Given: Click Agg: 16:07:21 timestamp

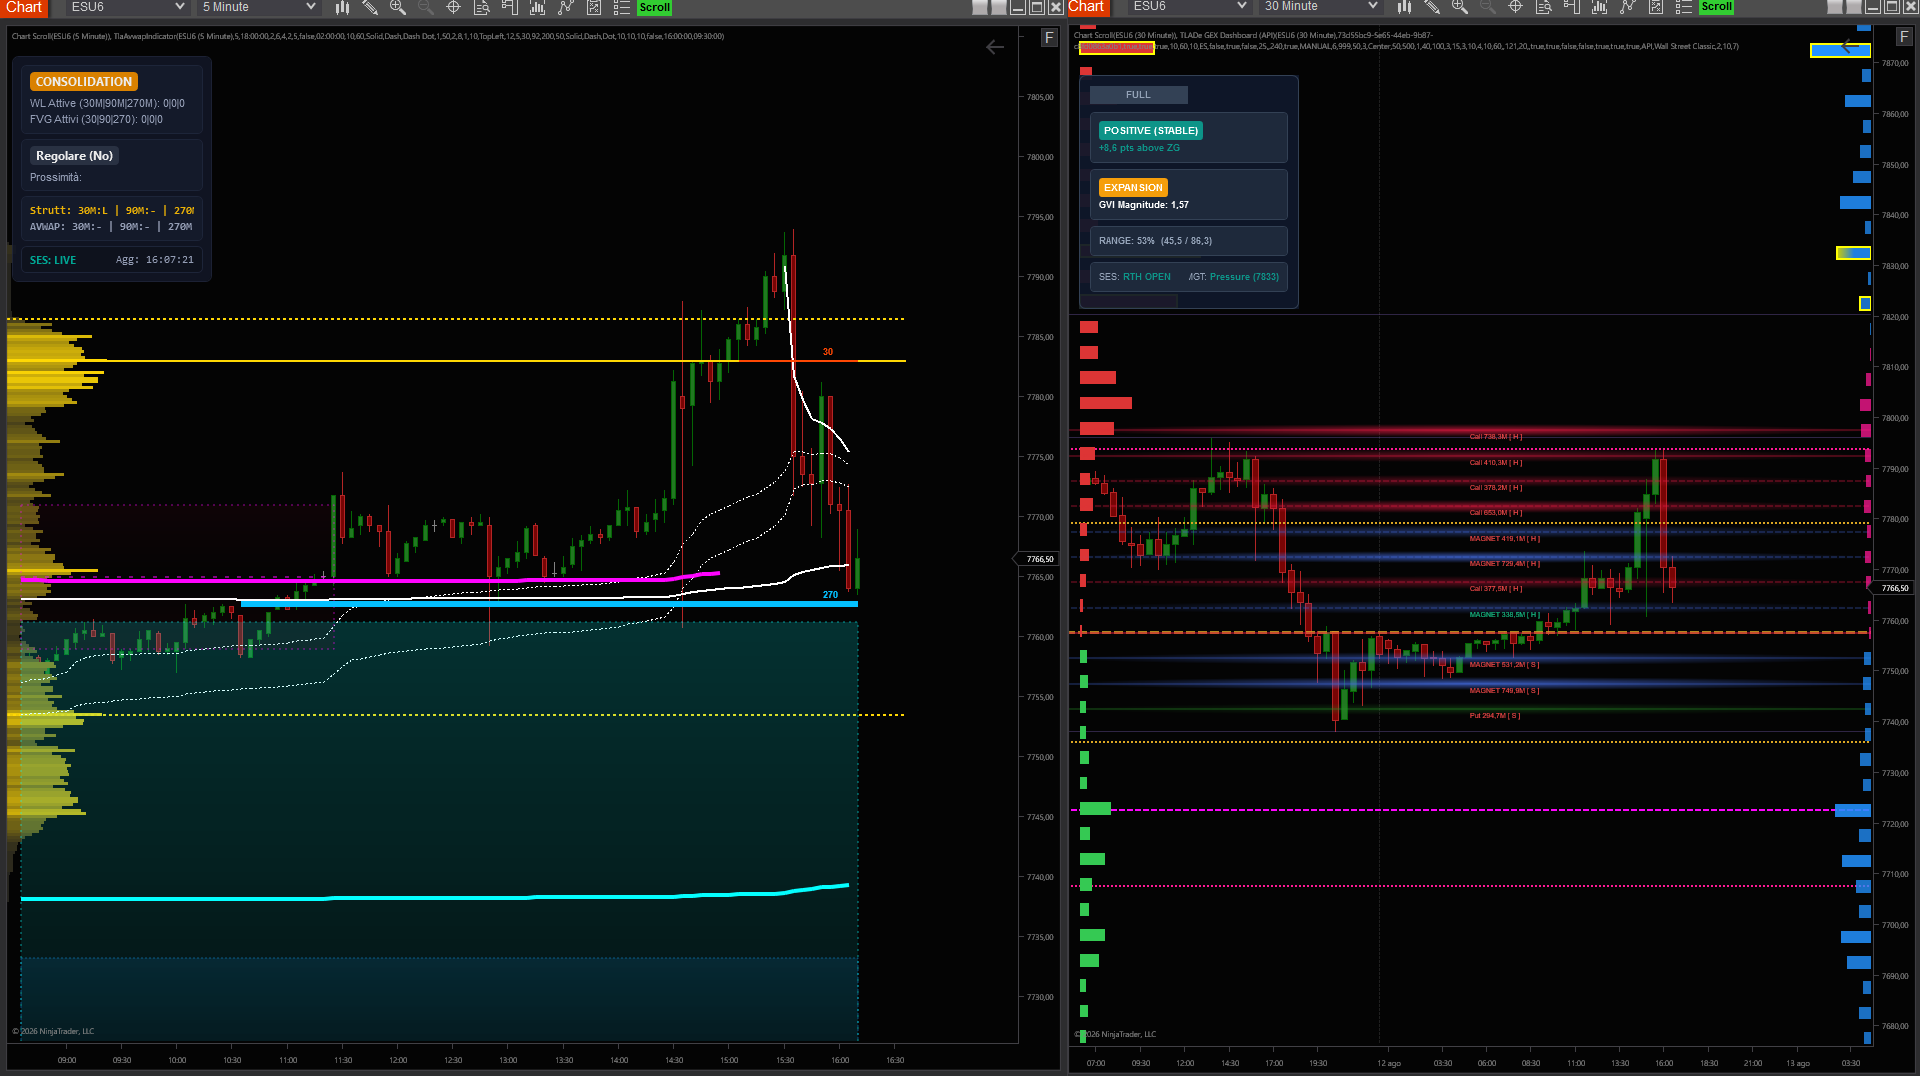Looking at the screenshot, I should click(x=155, y=260).
